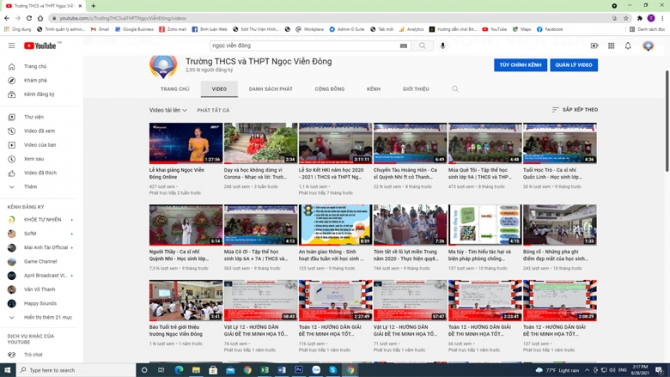The height and width of the screenshot is (377, 670).
Task: Click the channel avatar logo
Action: [x=163, y=66]
